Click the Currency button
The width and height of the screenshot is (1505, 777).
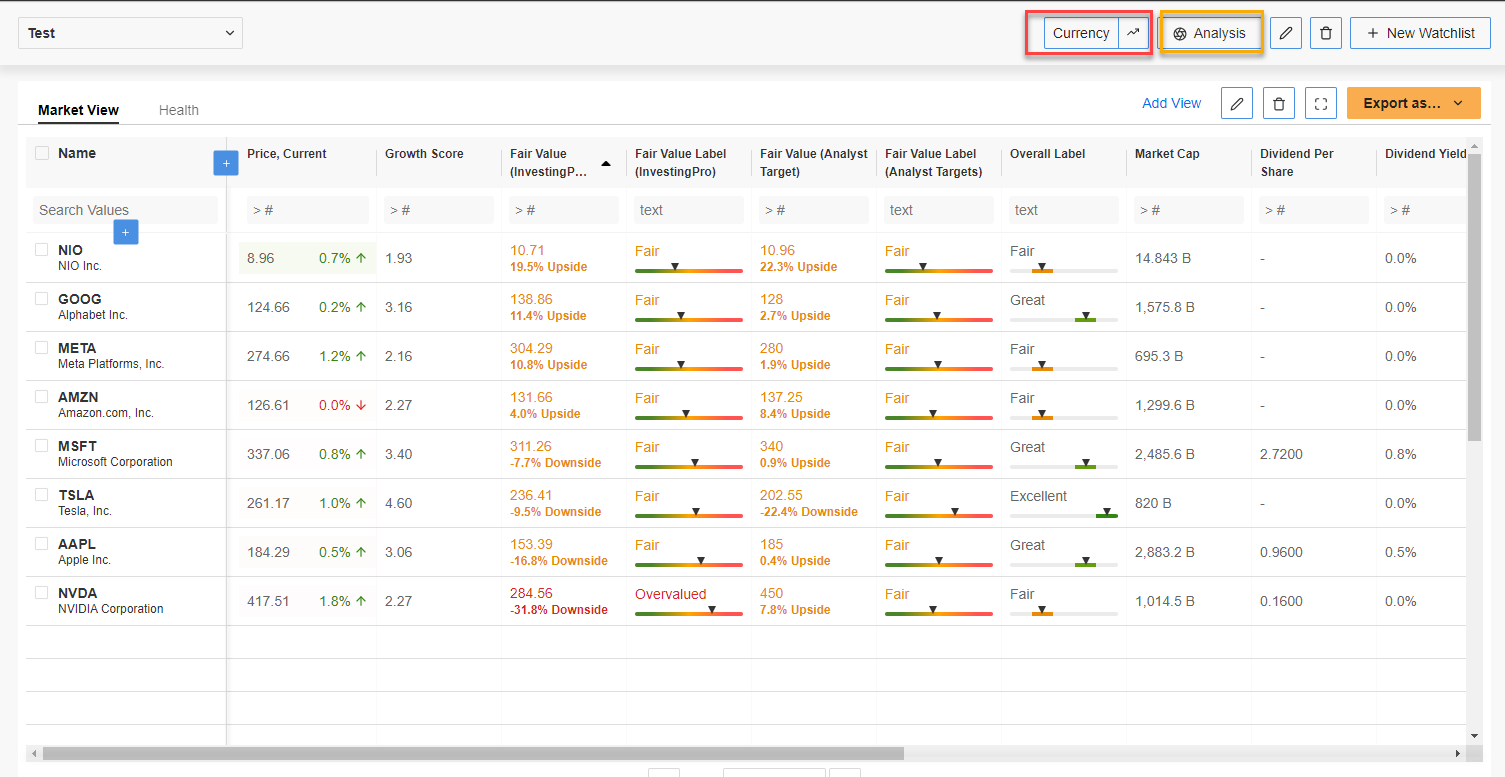coord(1081,33)
